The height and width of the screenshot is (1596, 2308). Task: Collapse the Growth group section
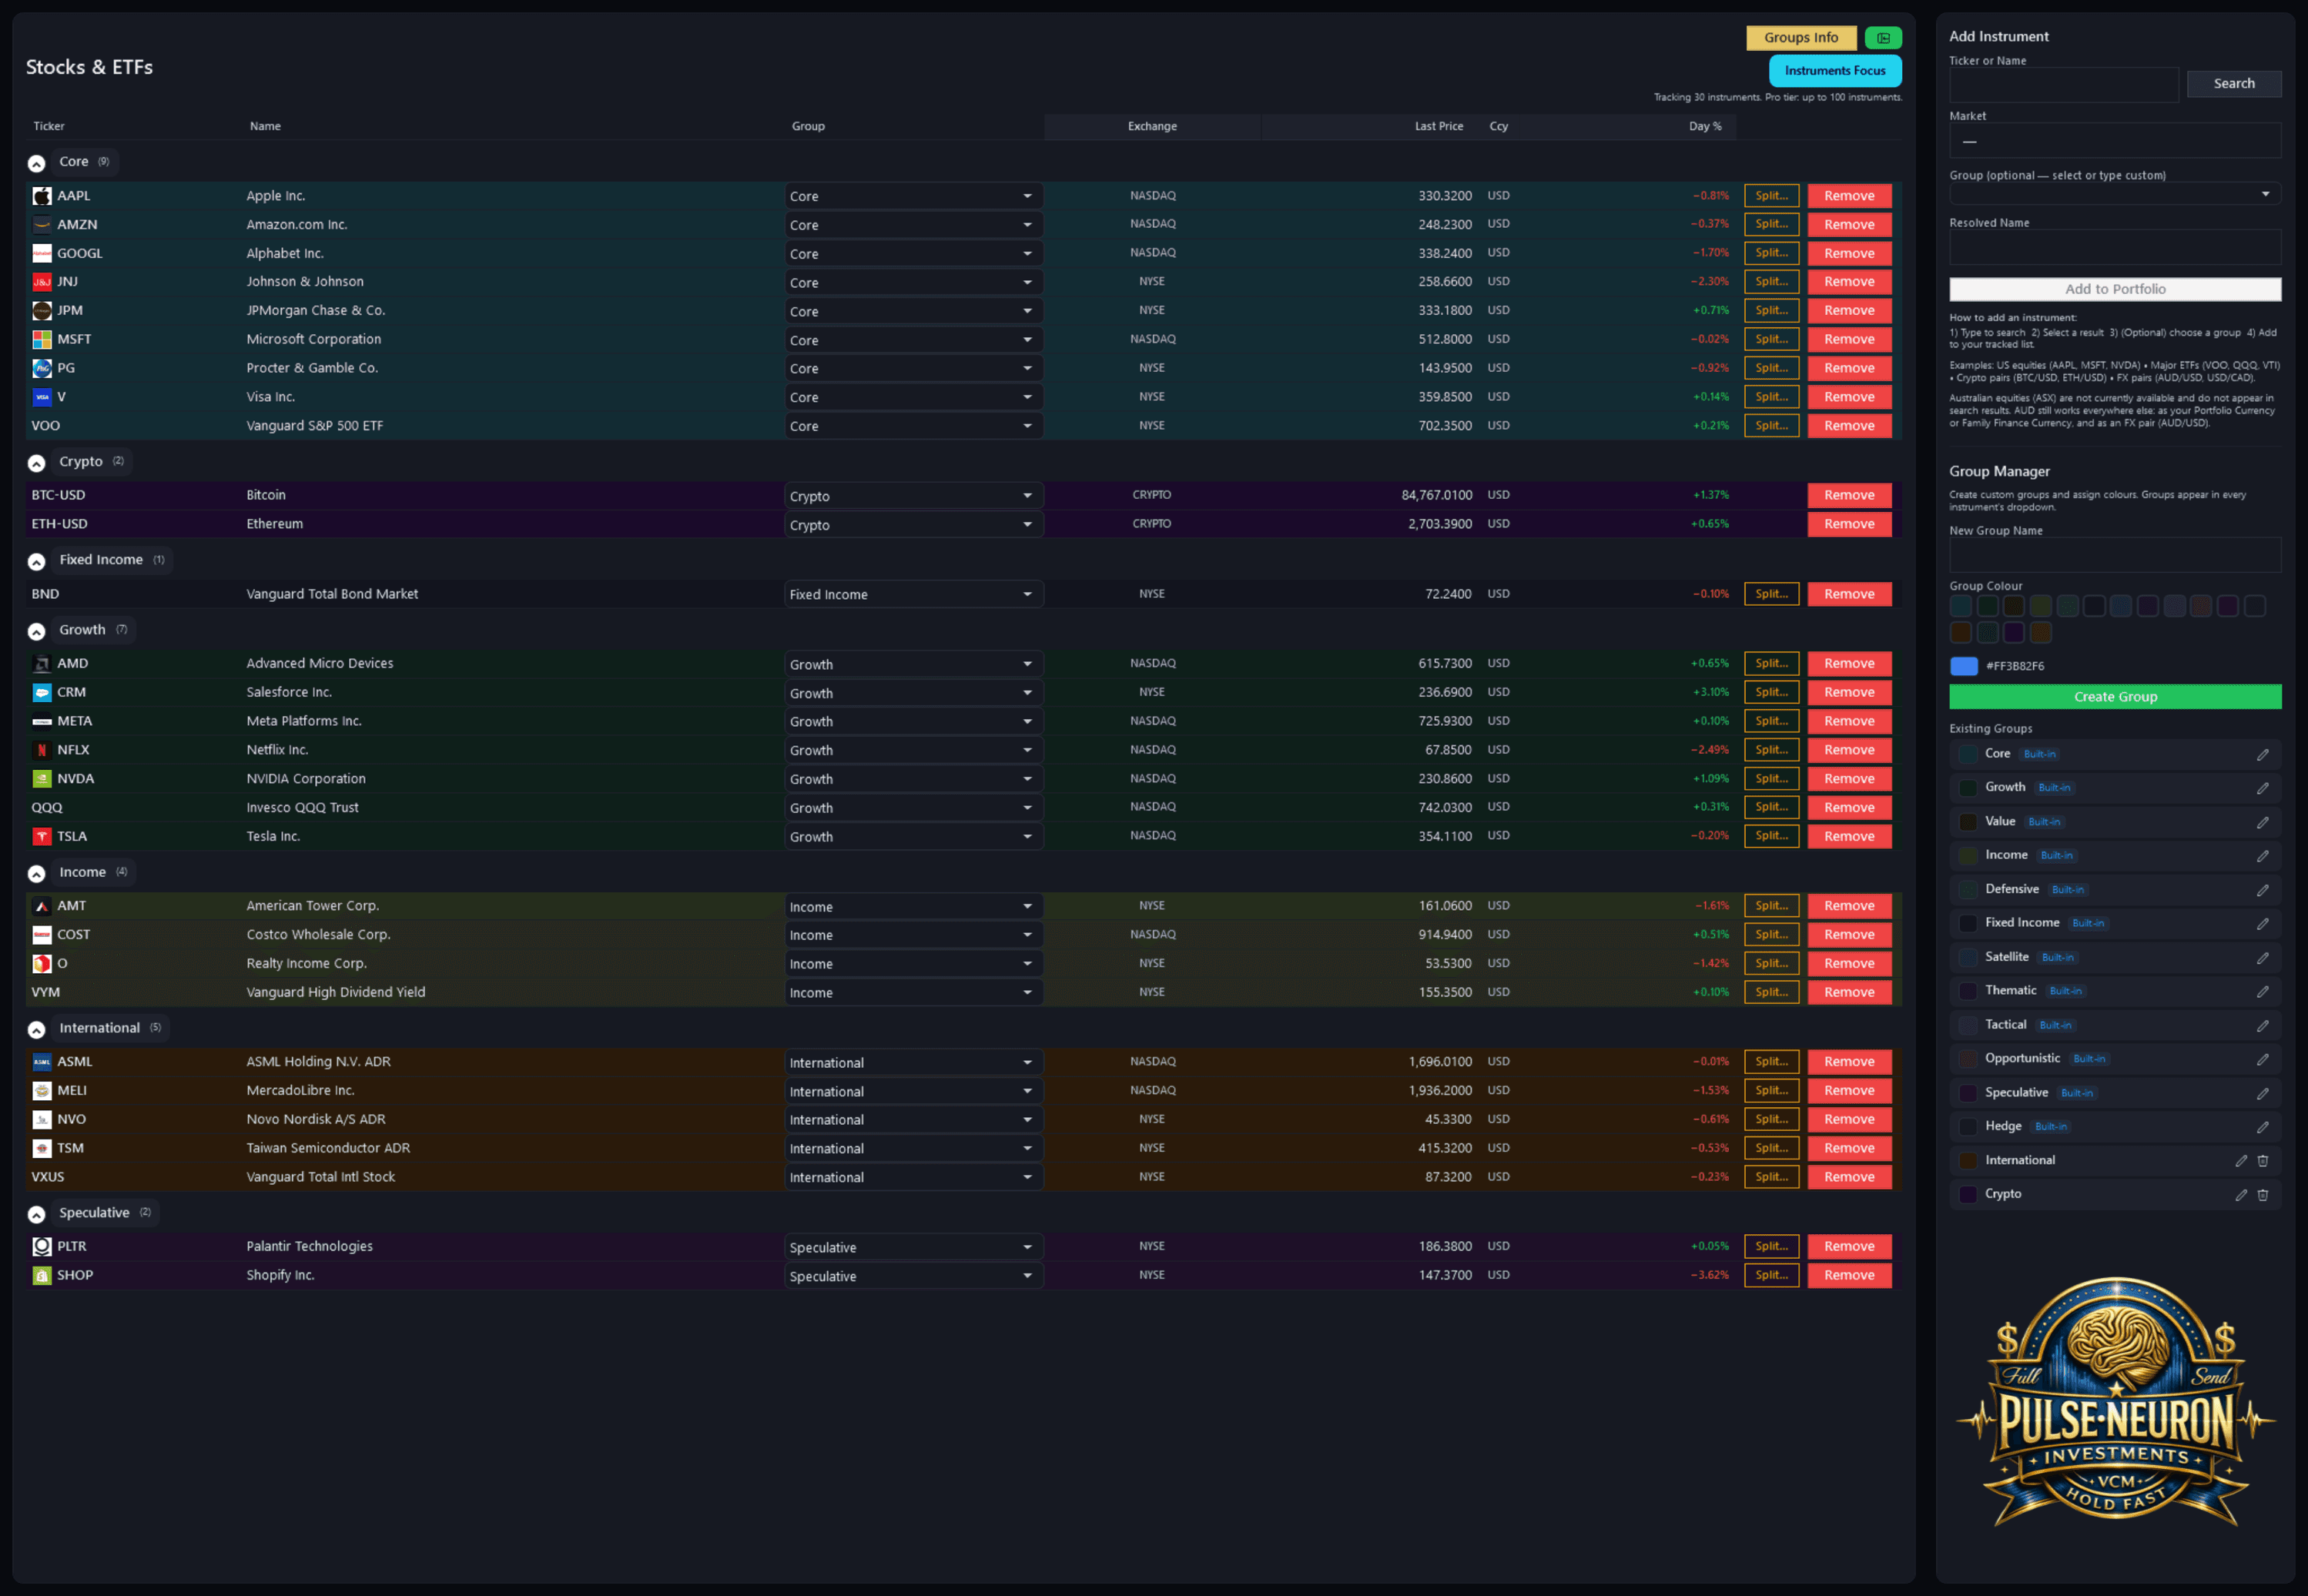[37, 631]
